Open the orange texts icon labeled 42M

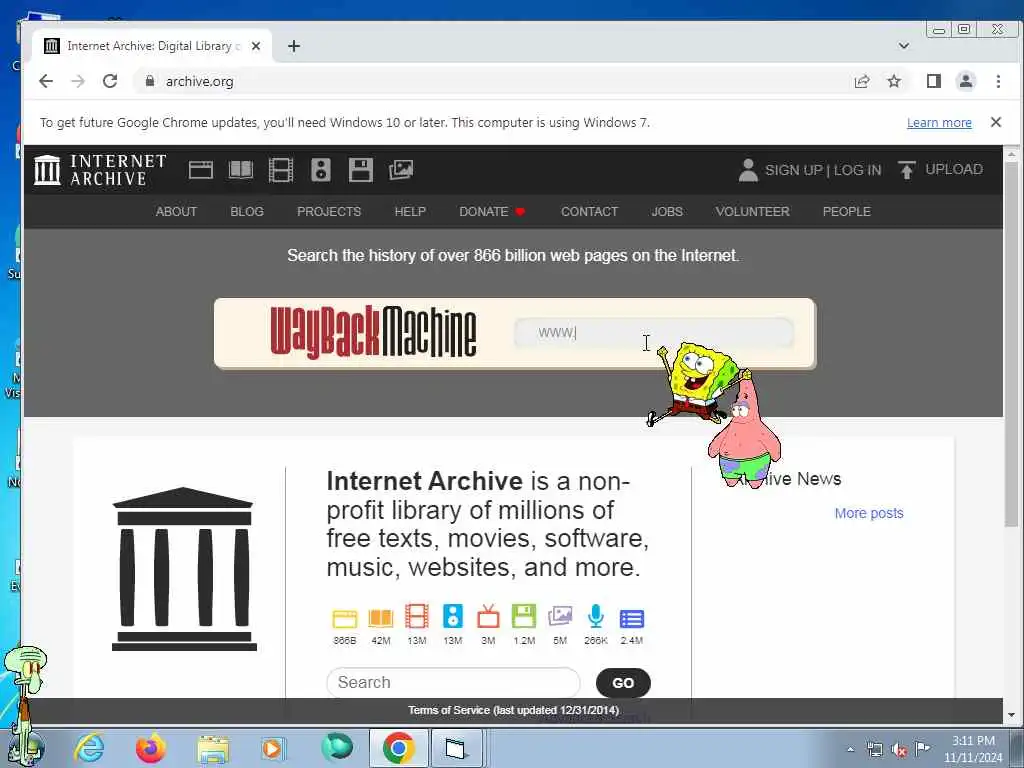point(381,618)
